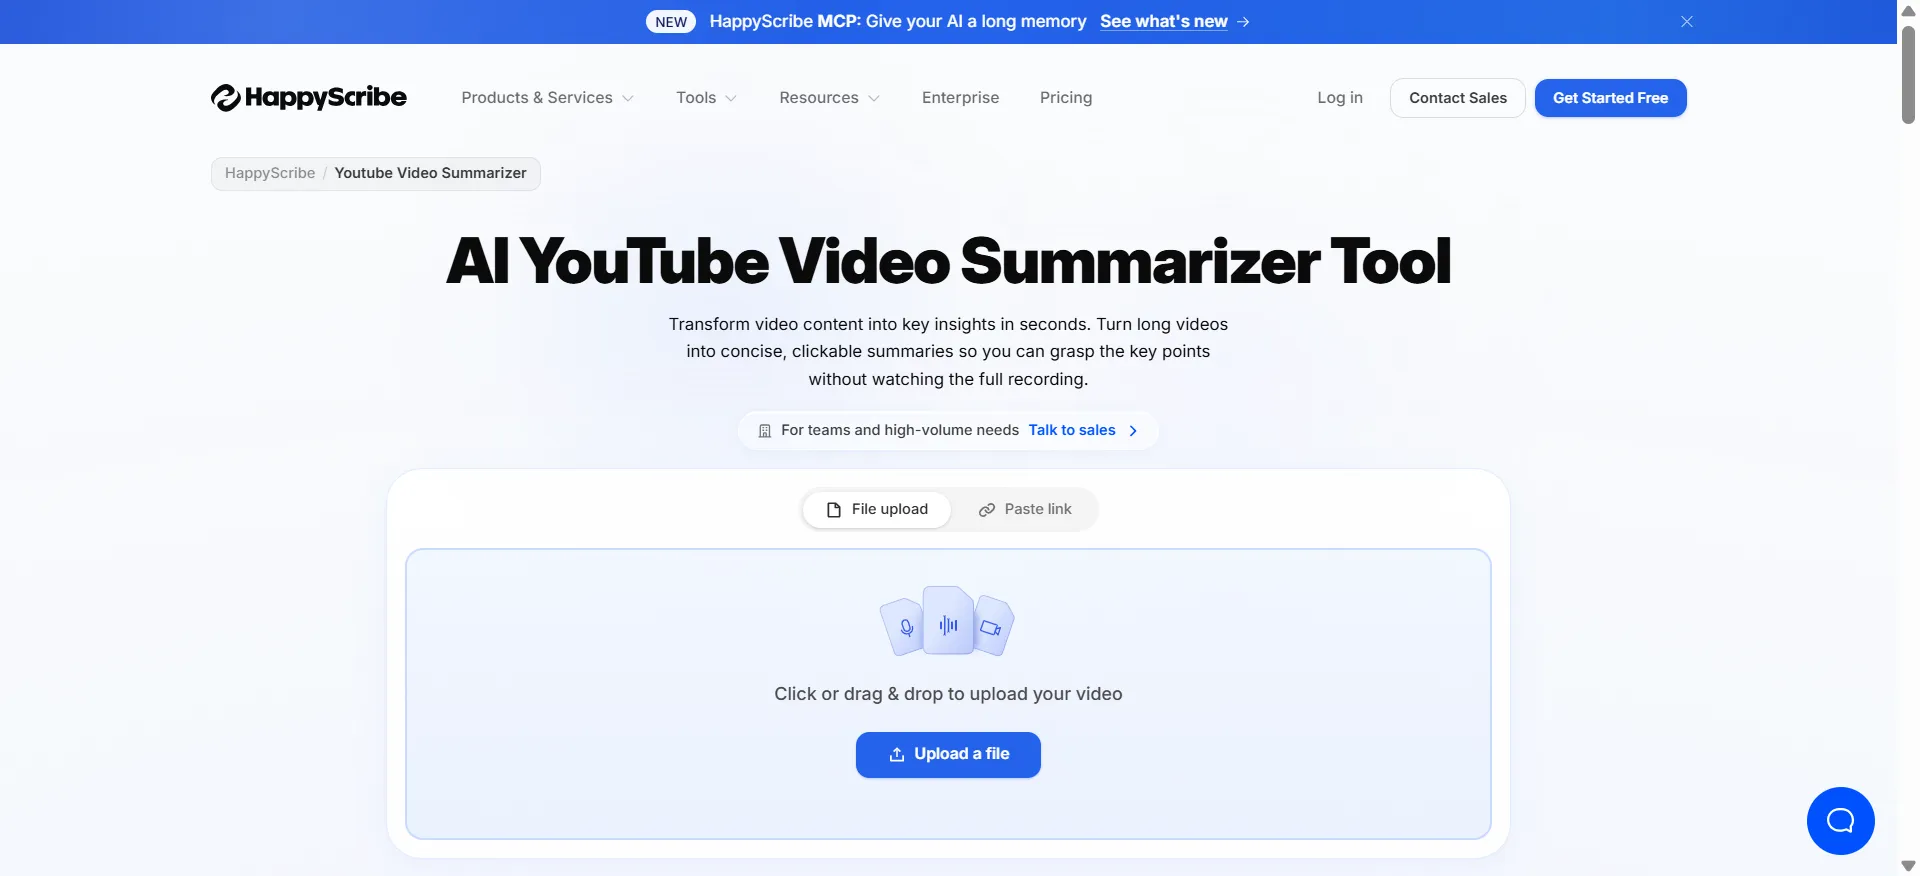Click the Talk to sales link

point(1072,431)
